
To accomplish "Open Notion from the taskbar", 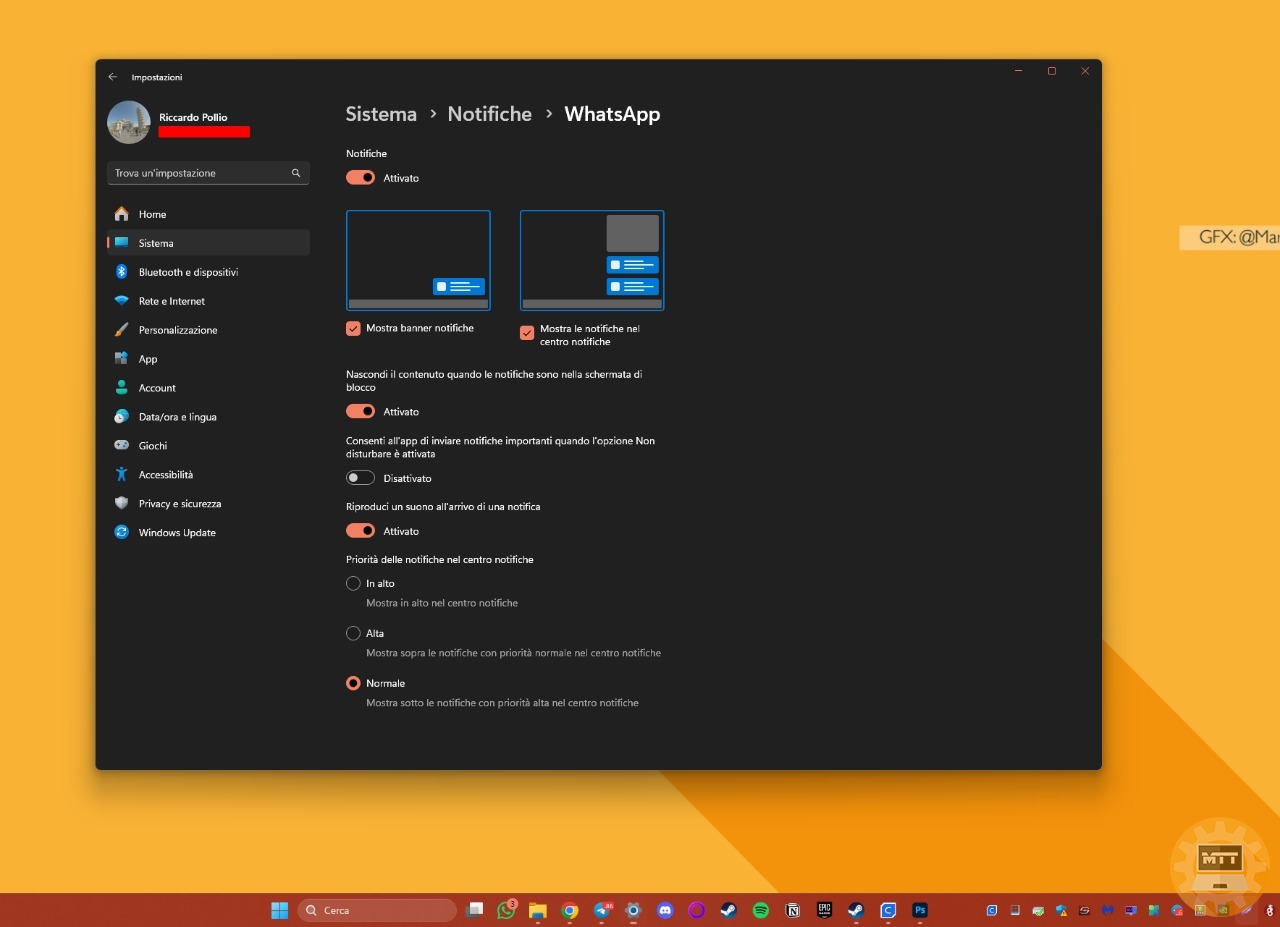I will (x=792, y=910).
